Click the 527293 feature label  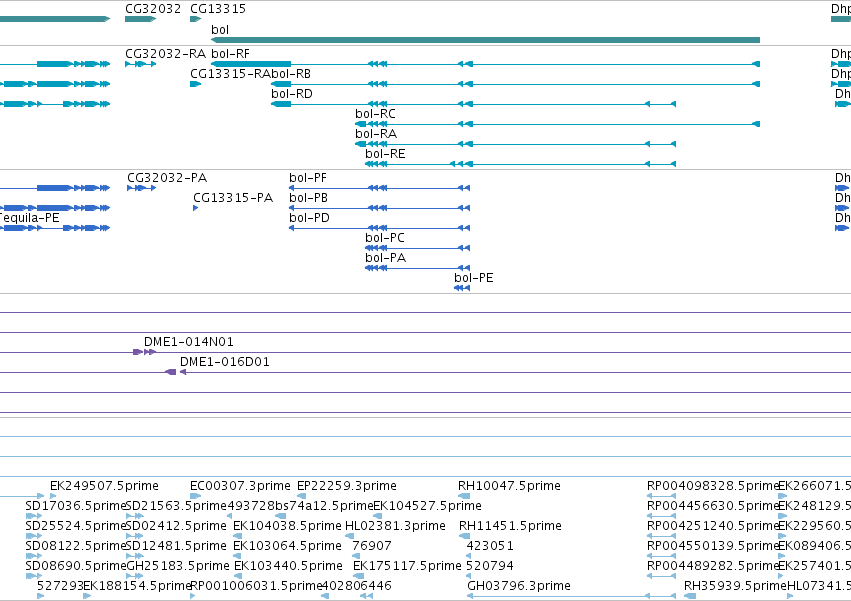(60, 586)
